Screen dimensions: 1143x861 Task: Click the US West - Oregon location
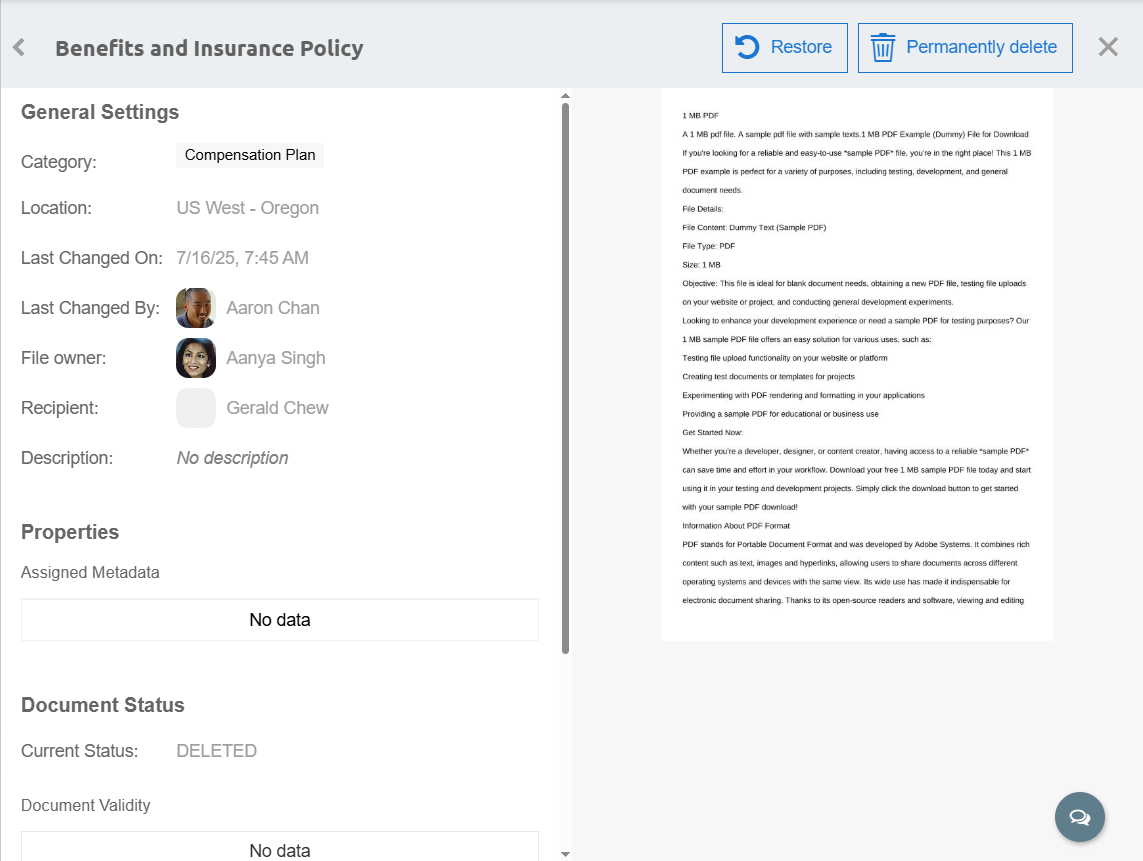[x=248, y=208]
